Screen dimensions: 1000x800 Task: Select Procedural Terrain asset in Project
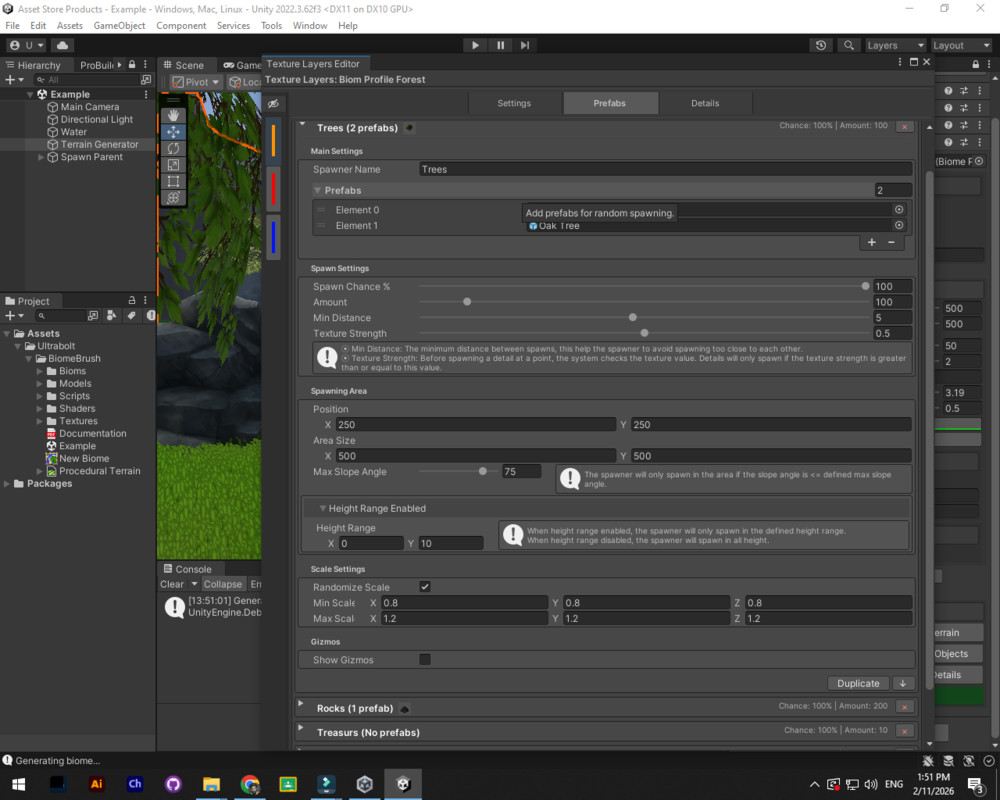[x=99, y=471]
